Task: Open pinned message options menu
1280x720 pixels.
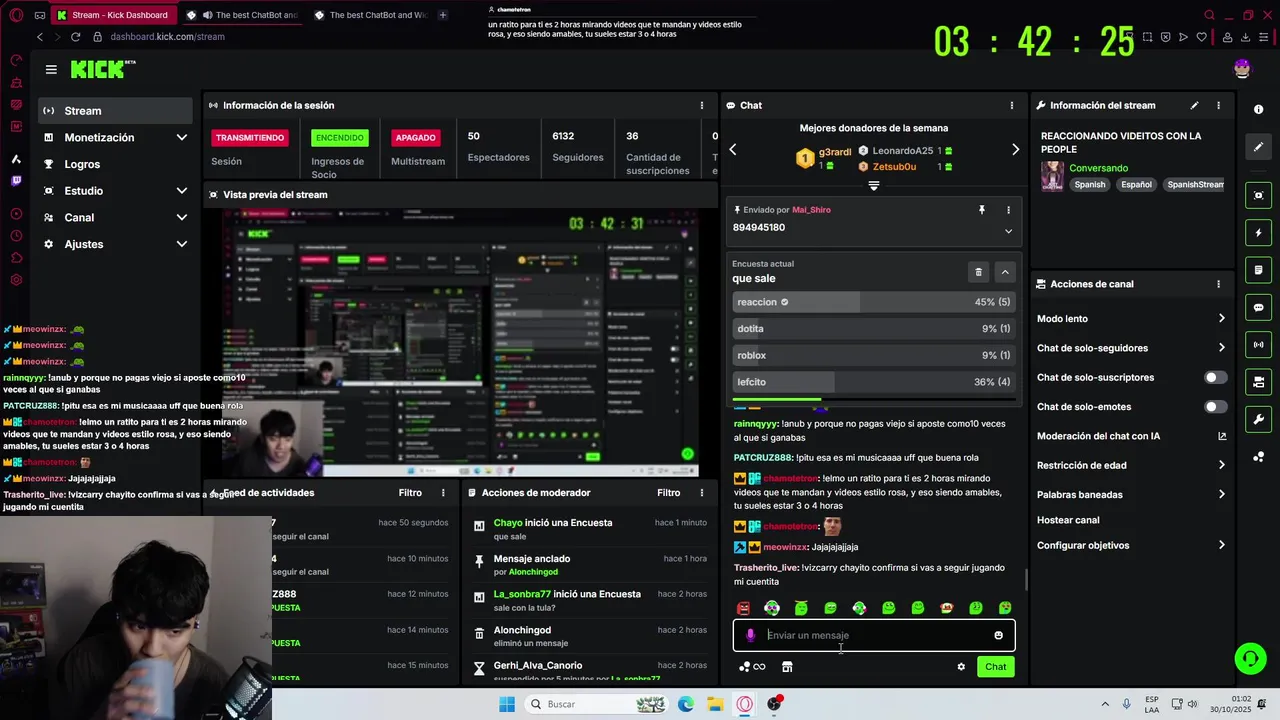Action: pos(1008,210)
